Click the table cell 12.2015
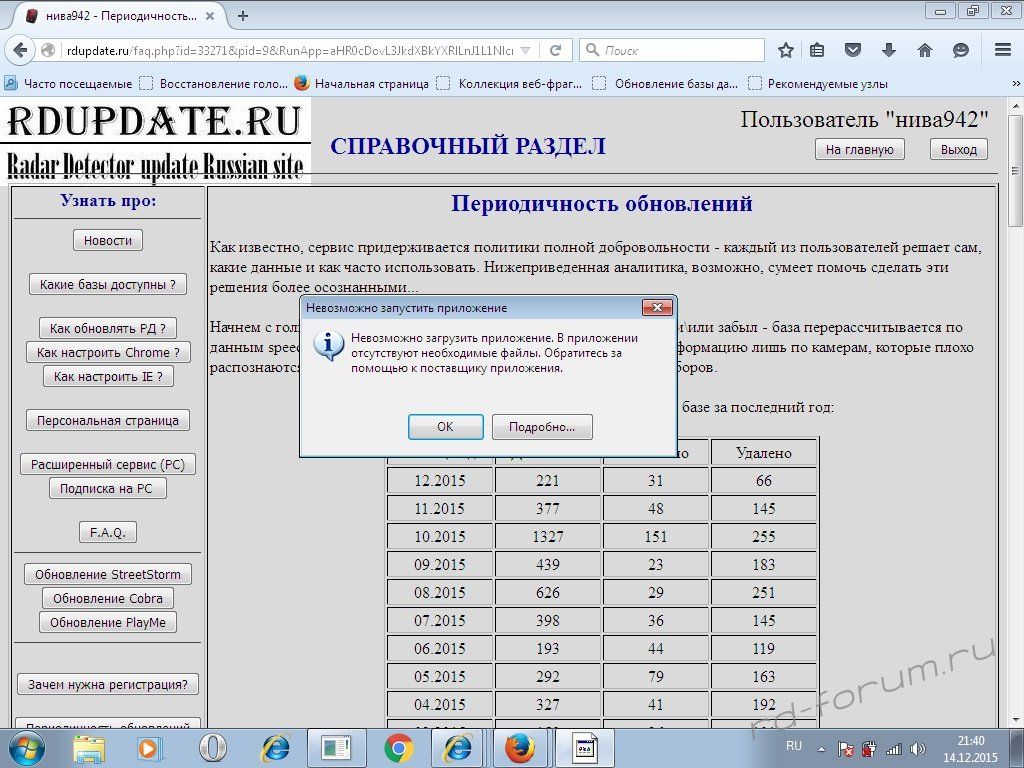 coord(440,481)
